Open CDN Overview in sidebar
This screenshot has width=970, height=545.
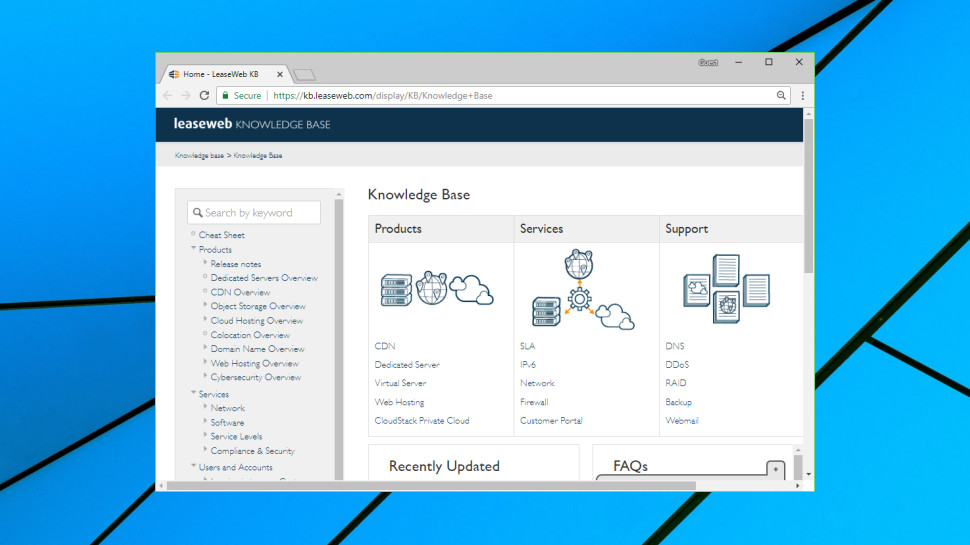[240, 292]
